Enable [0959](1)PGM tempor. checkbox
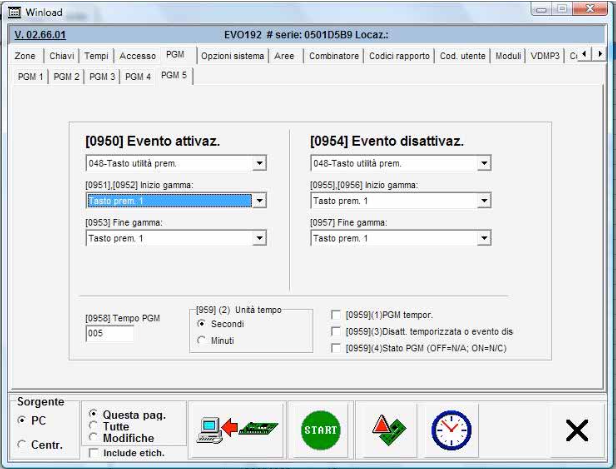The image size is (616, 469). pyautogui.click(x=336, y=315)
